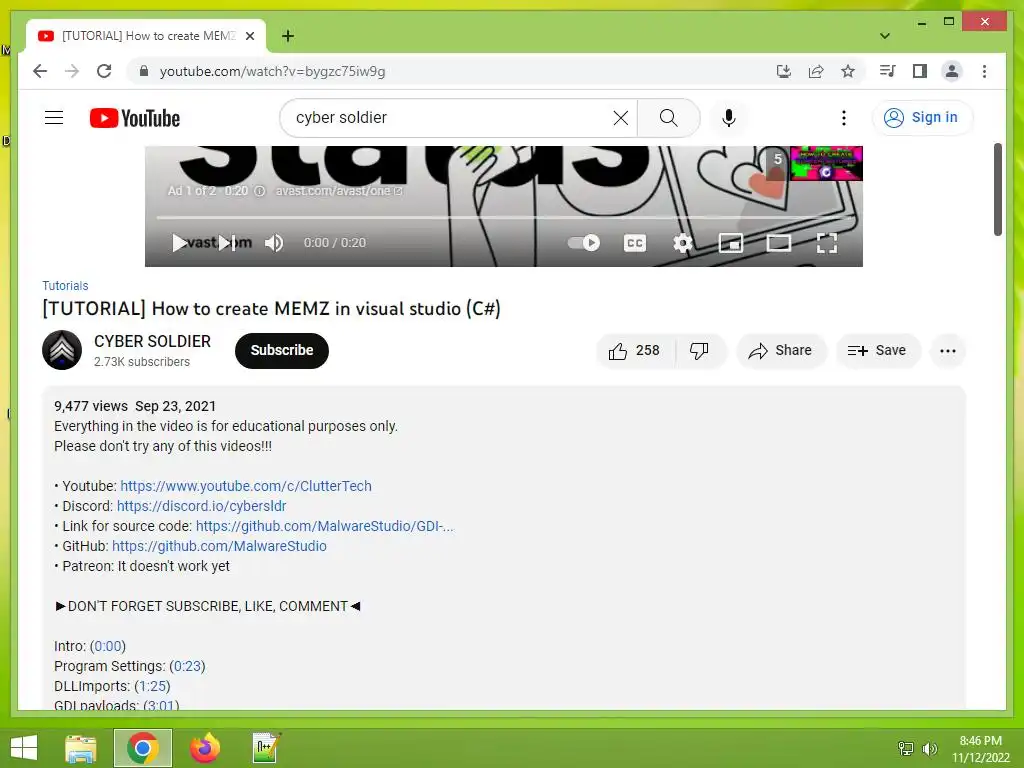Save video to playlist
This screenshot has height=768, width=1024.
point(877,351)
